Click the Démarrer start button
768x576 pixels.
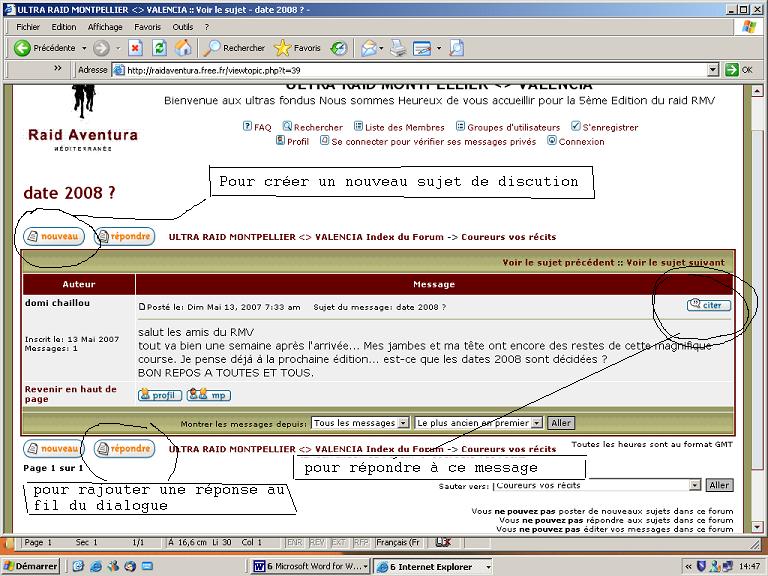pyautogui.click(x=31, y=566)
